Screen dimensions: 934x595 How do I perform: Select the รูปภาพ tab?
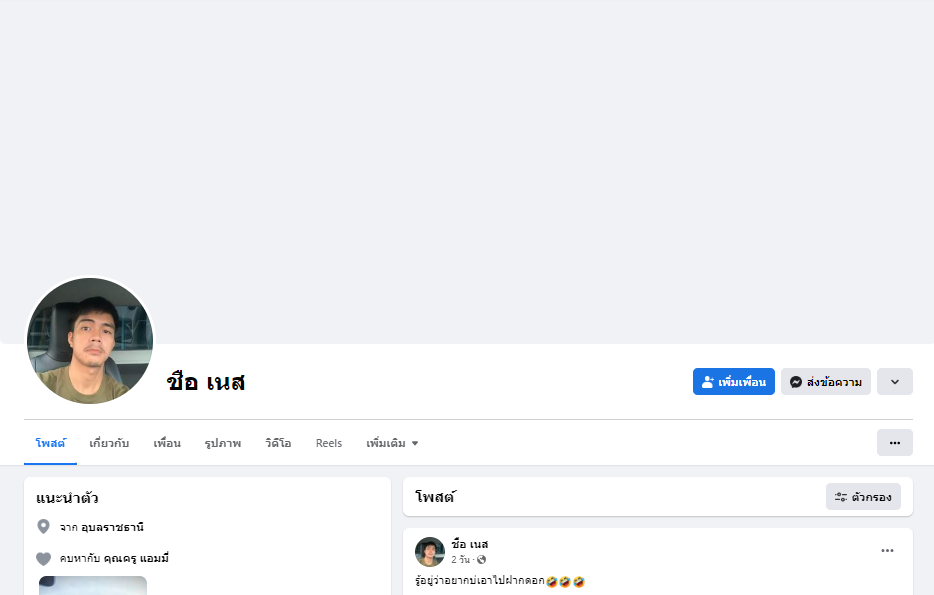(x=223, y=443)
